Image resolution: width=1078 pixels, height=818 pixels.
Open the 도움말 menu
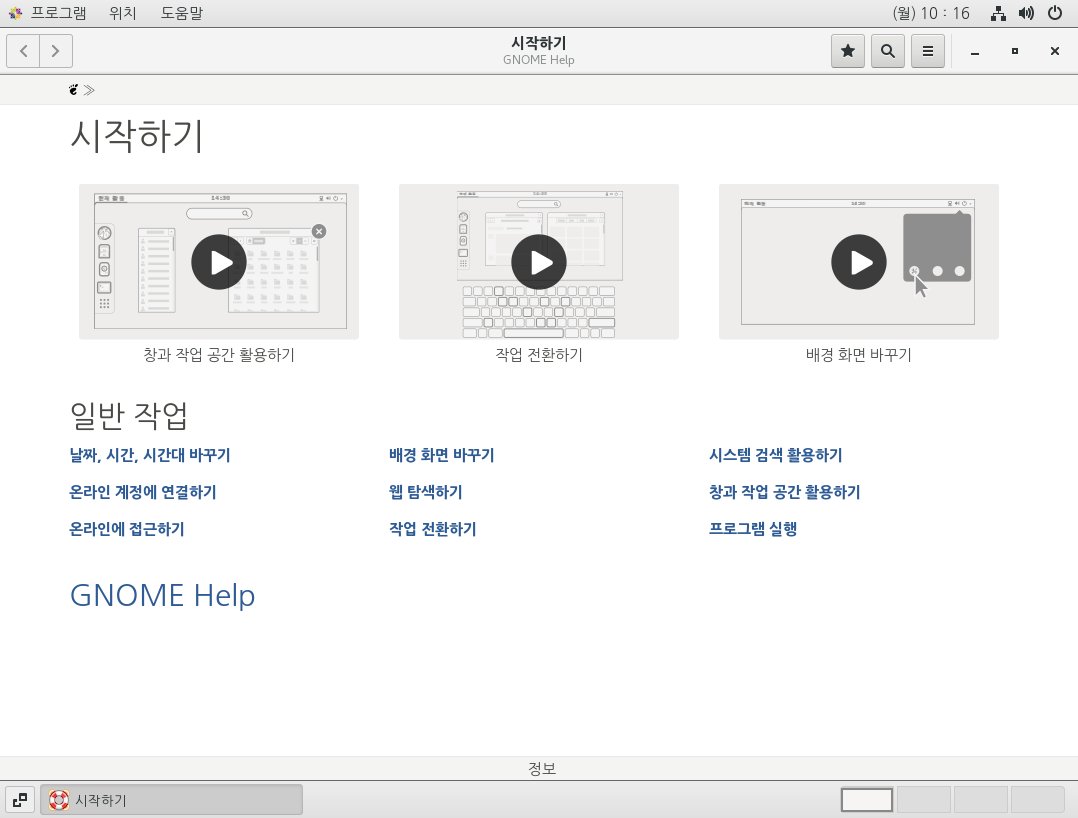[182, 13]
